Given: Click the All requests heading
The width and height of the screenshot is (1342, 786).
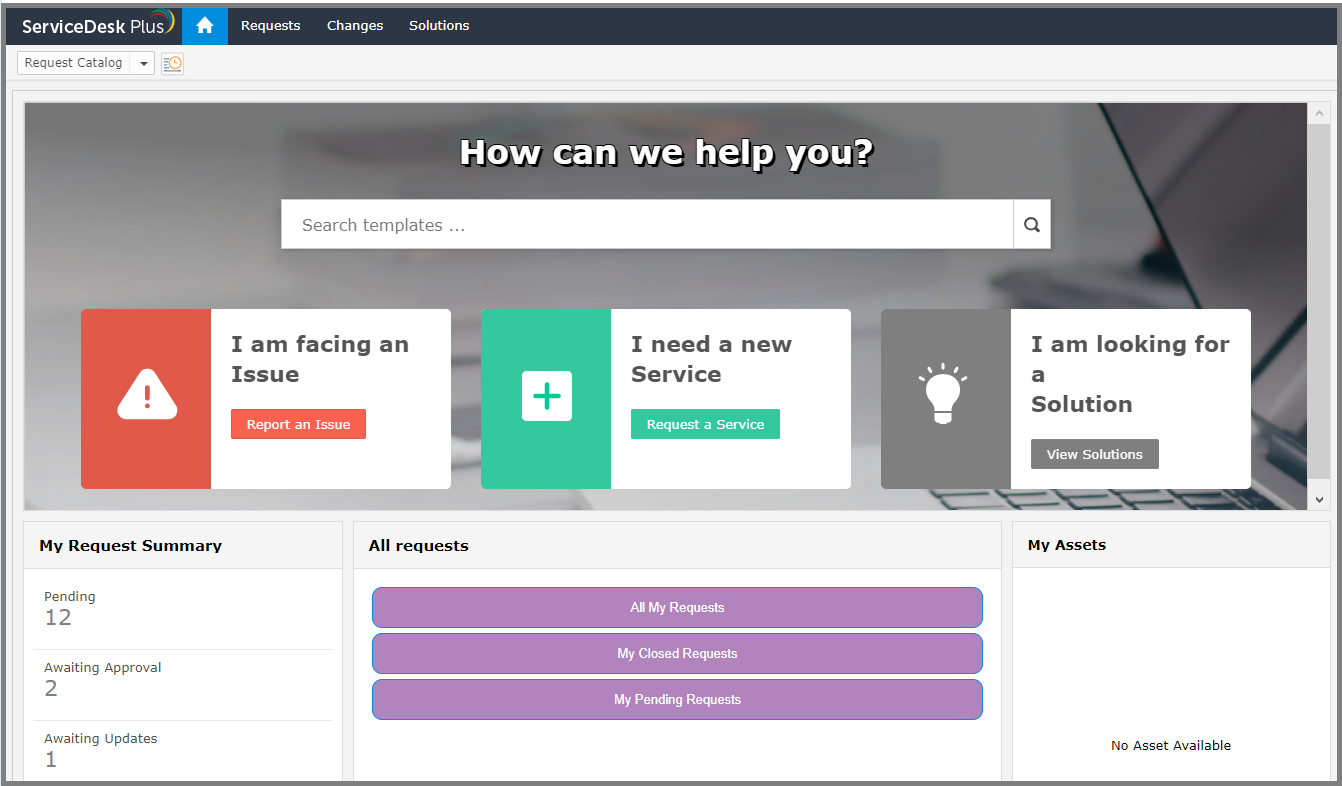Looking at the screenshot, I should point(419,546).
